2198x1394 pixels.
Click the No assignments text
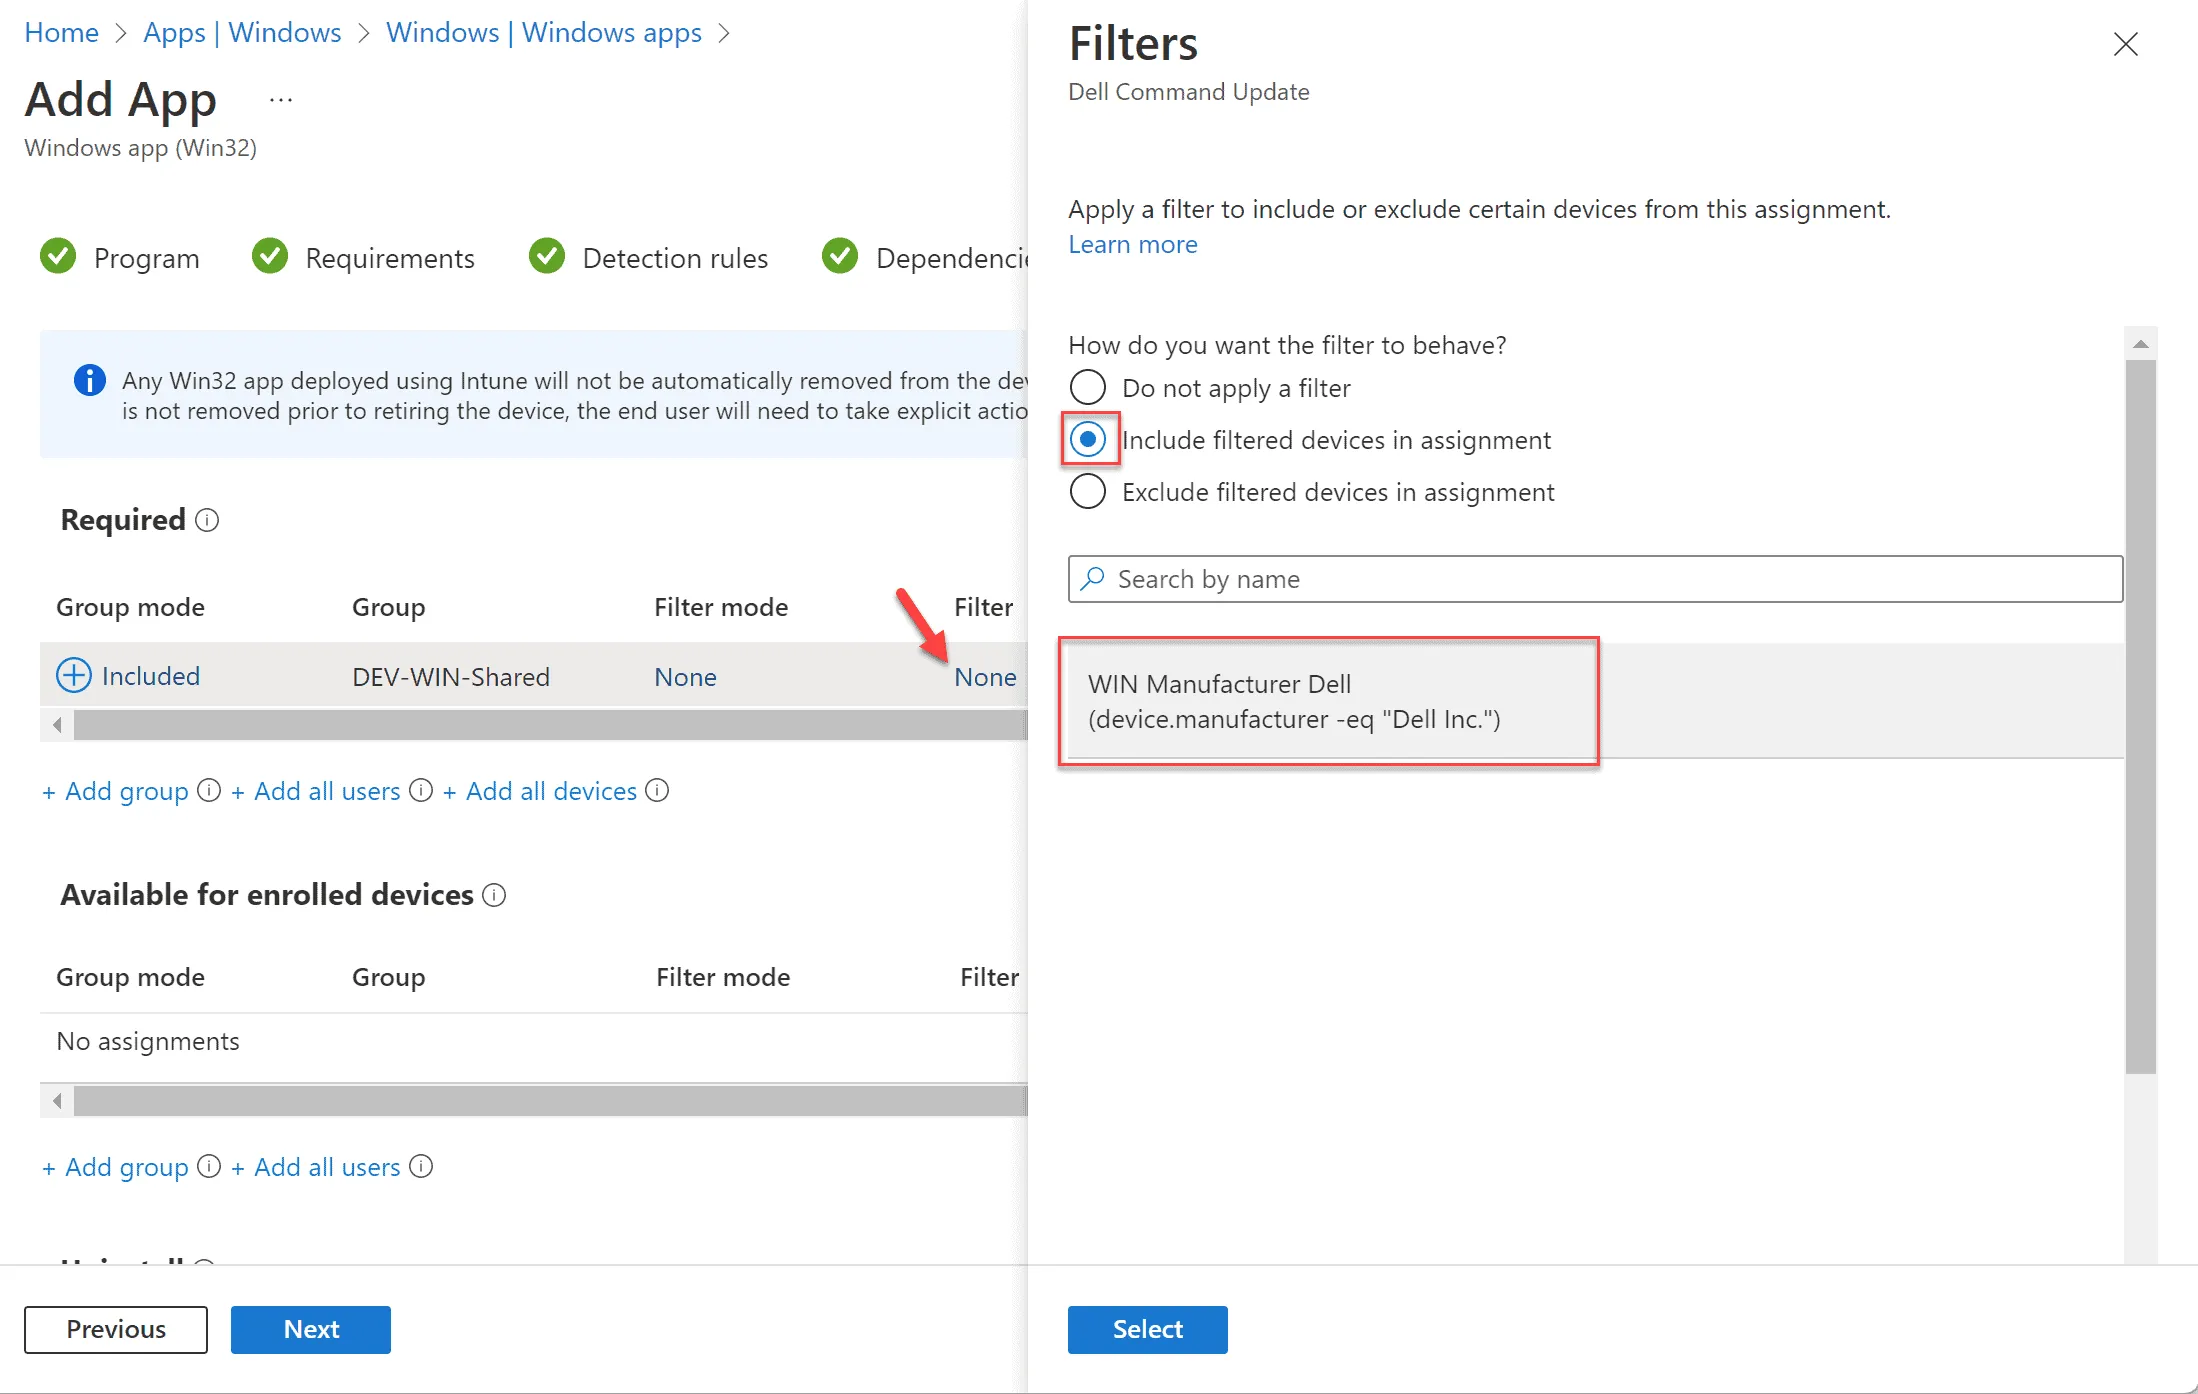click(x=148, y=1041)
